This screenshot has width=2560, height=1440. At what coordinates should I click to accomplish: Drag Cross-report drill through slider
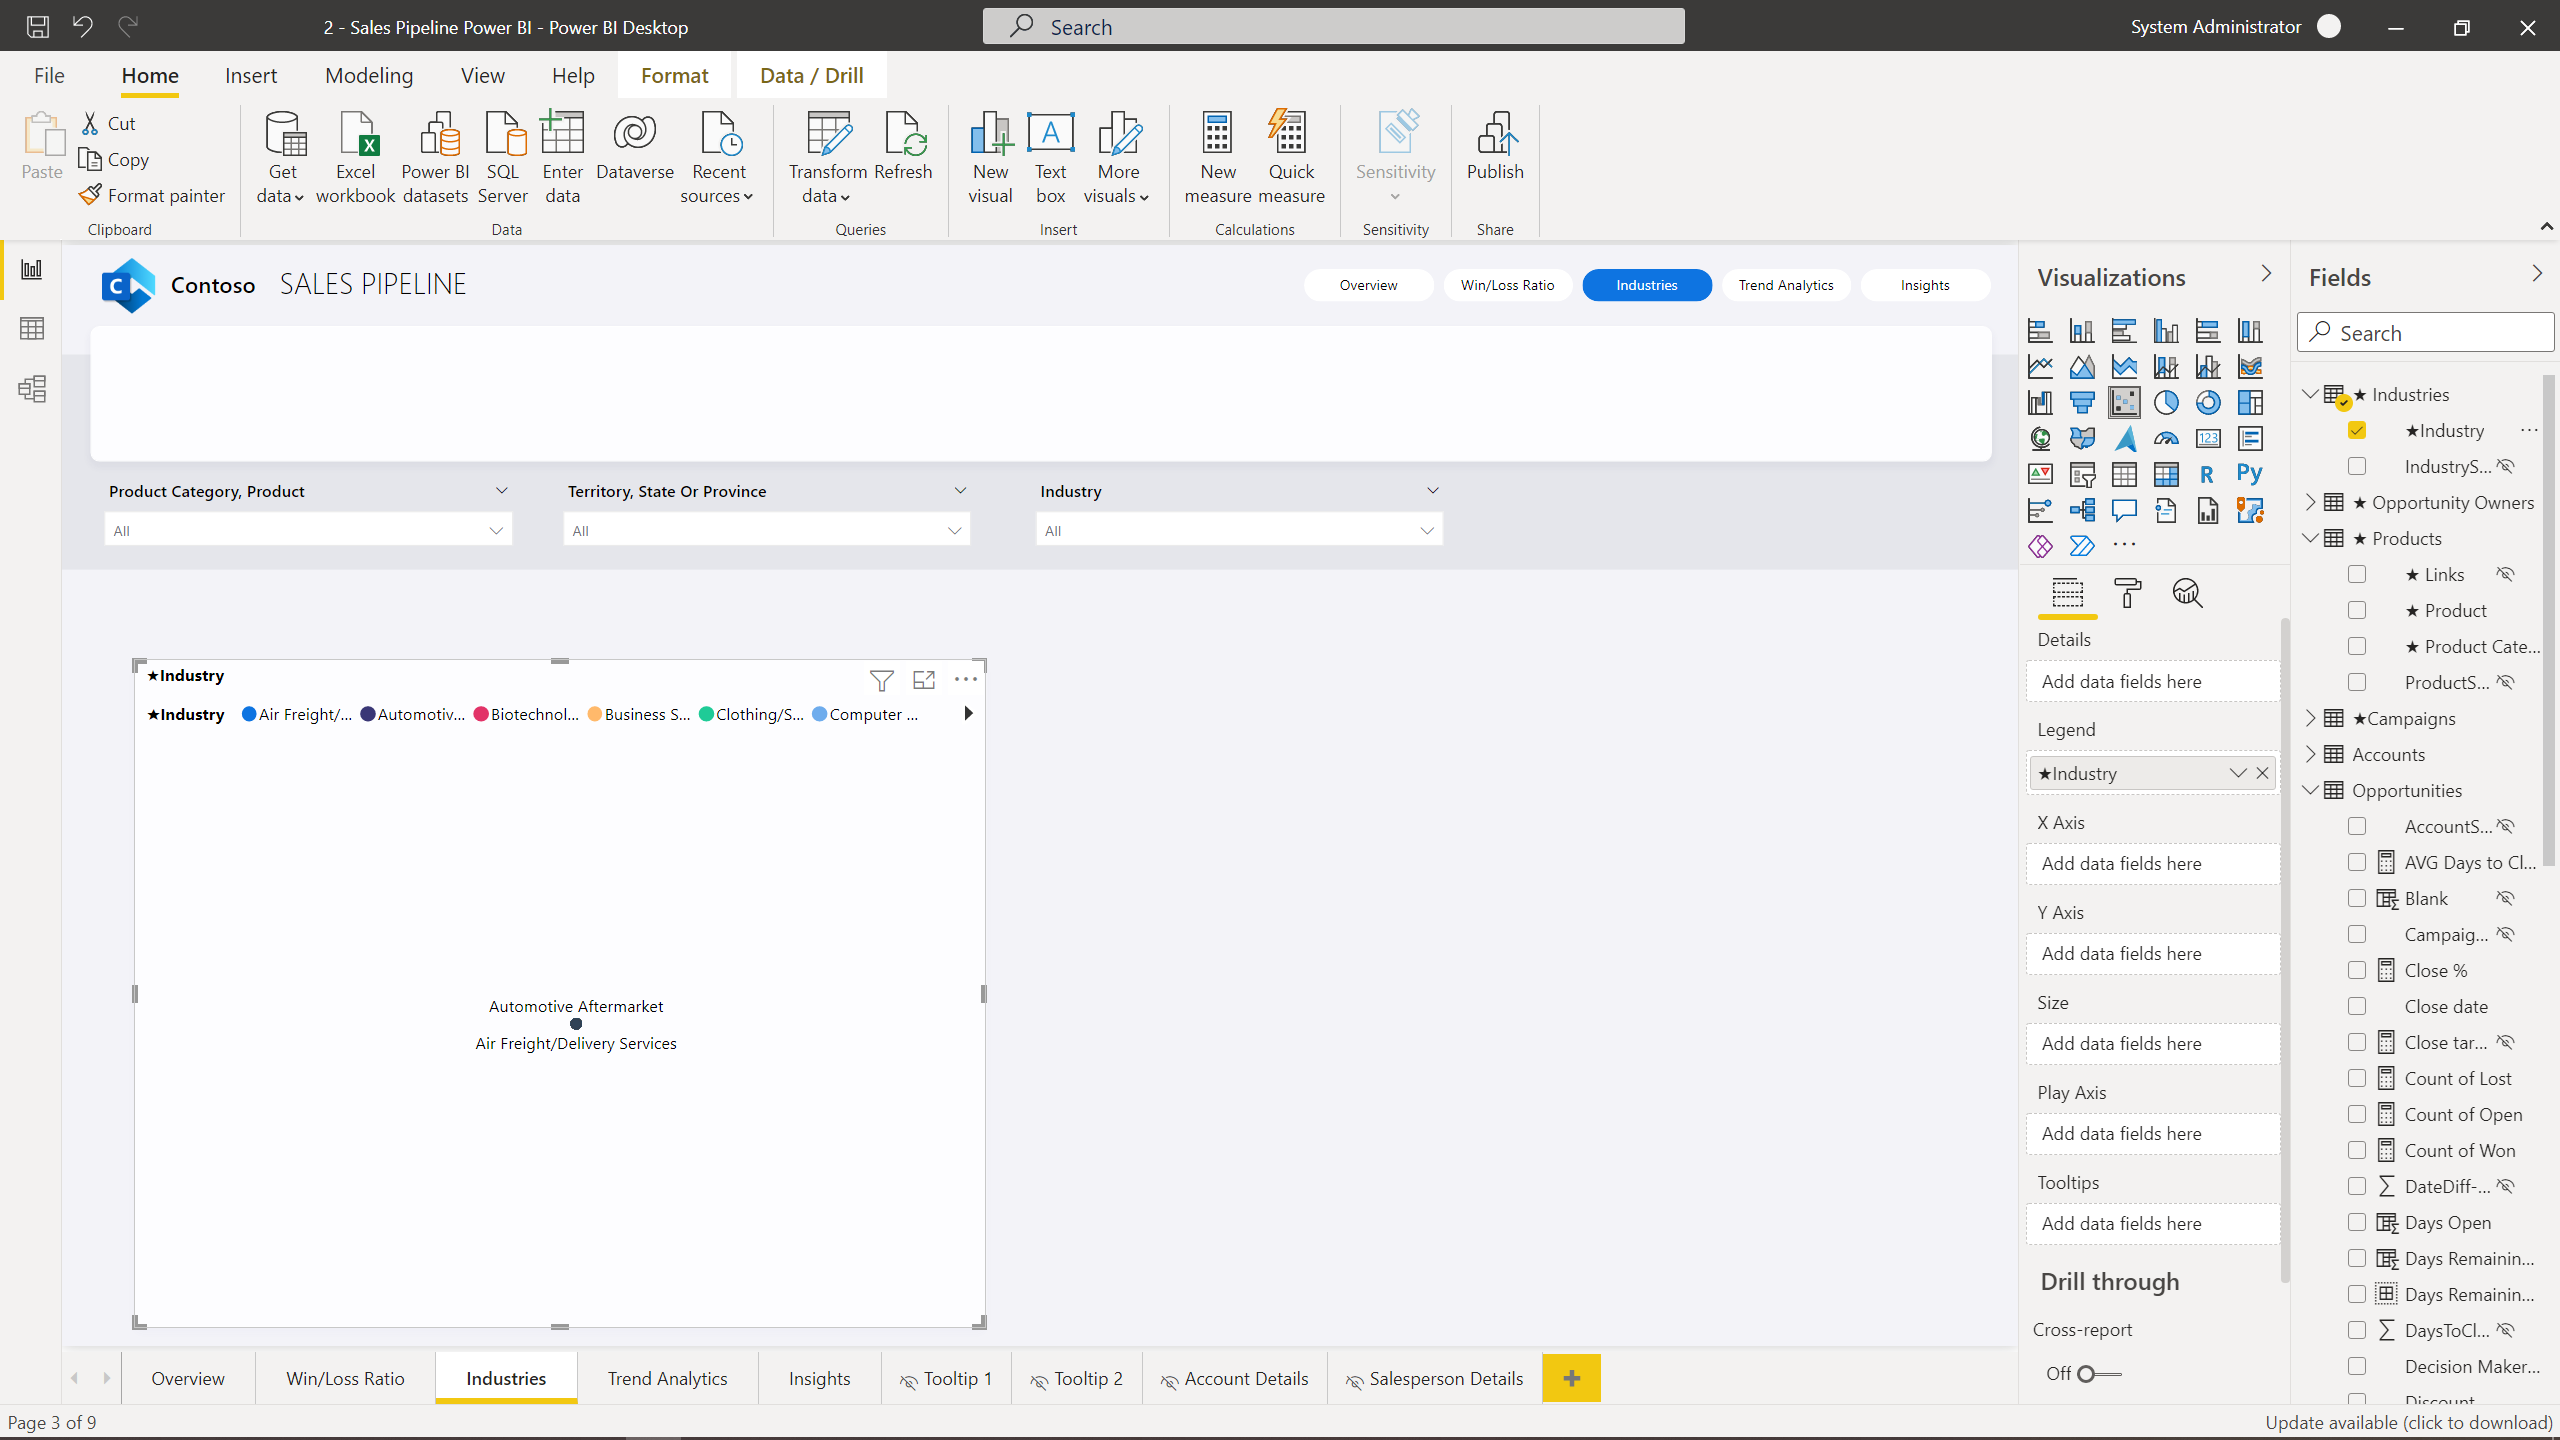tap(2094, 1373)
